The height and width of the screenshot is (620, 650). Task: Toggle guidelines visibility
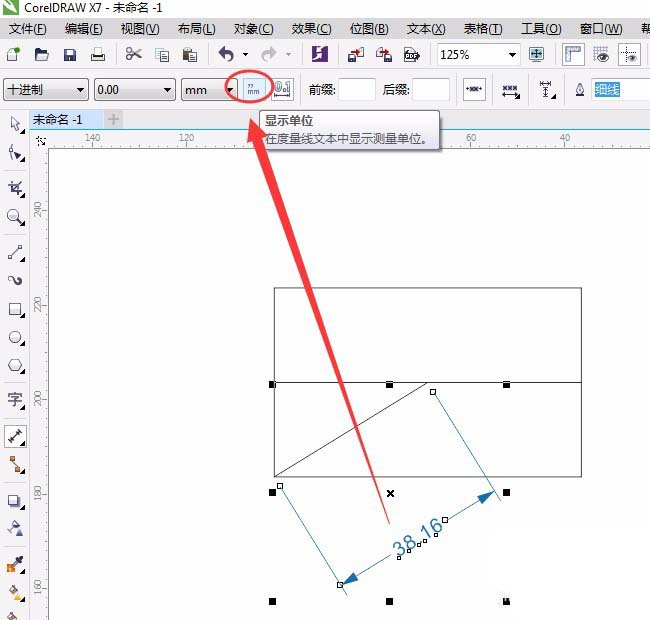click(629, 54)
